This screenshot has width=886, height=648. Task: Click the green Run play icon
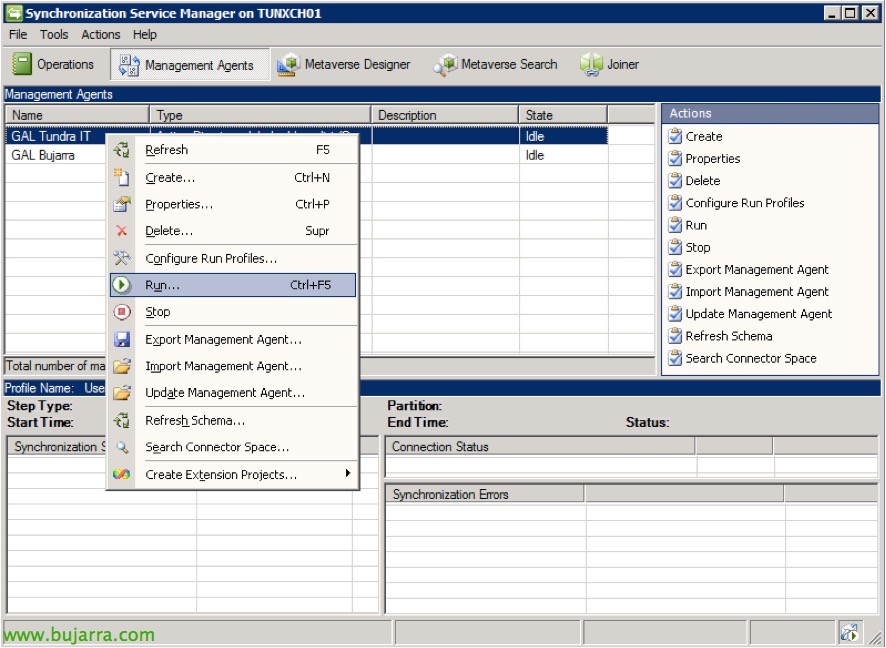[121, 285]
